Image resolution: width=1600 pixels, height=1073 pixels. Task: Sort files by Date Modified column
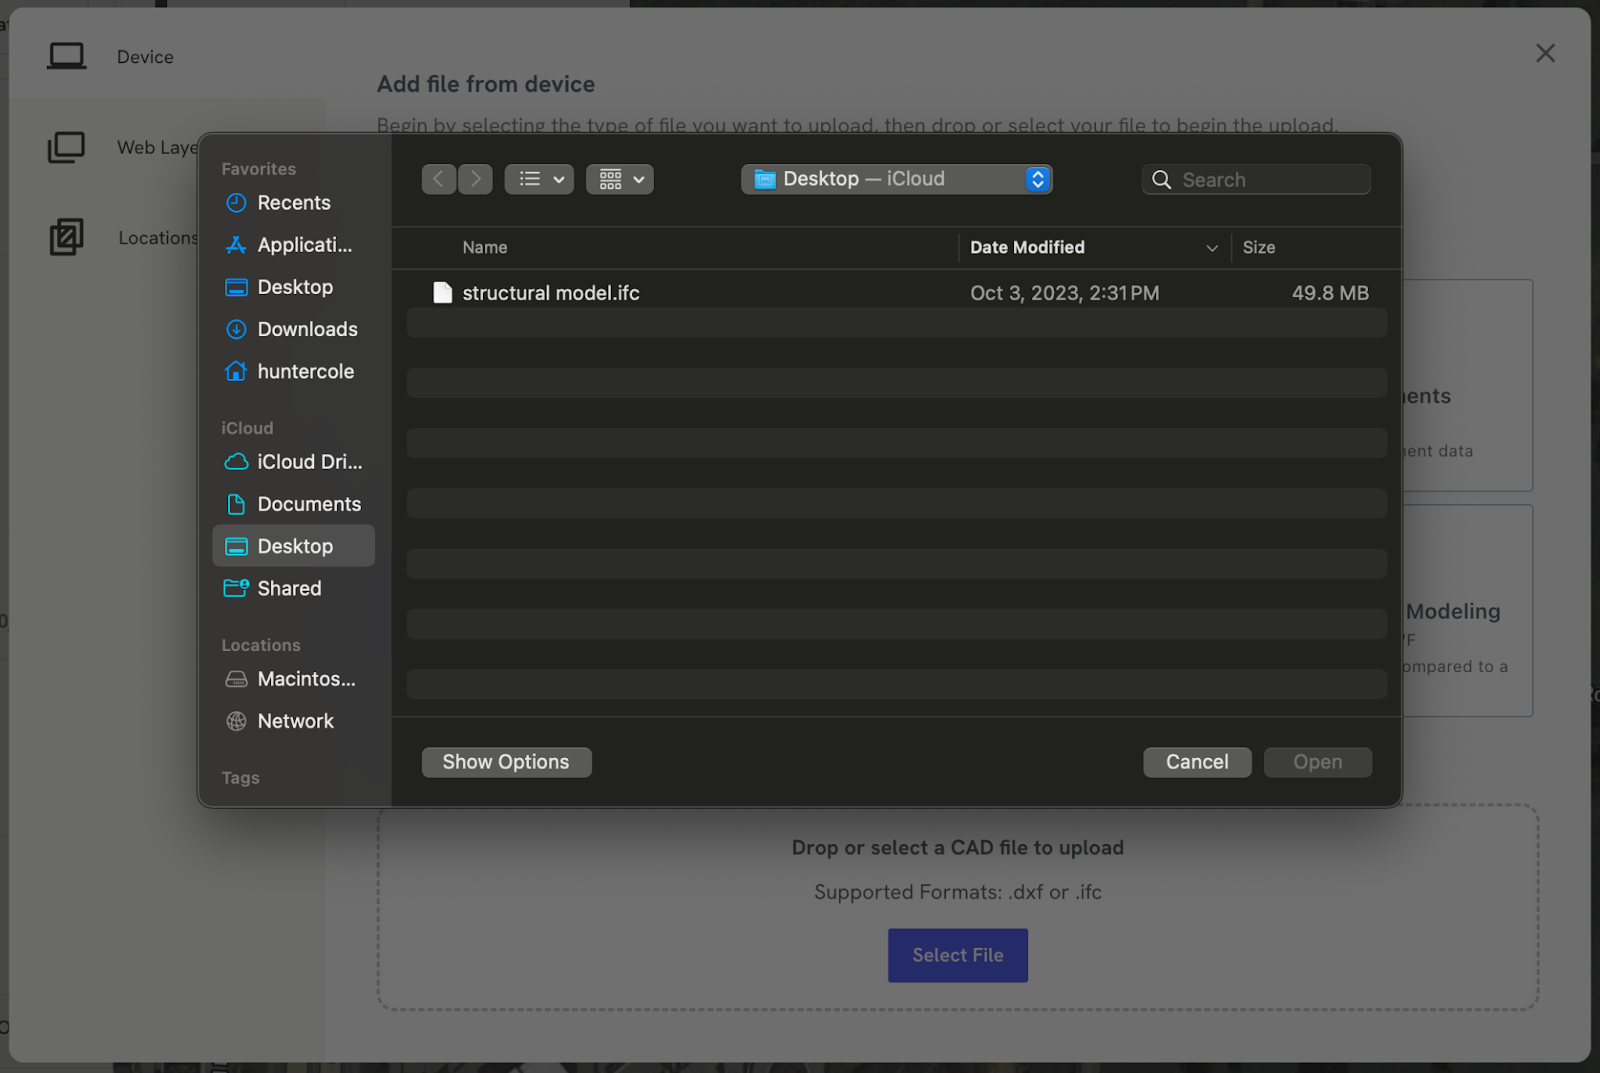point(1027,247)
